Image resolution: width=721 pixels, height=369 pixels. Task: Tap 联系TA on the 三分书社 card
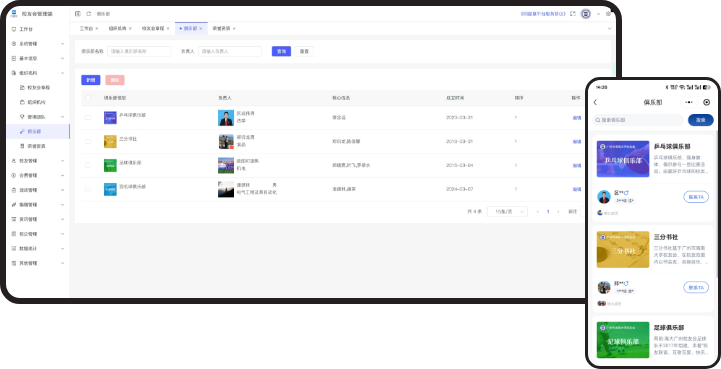pos(696,287)
